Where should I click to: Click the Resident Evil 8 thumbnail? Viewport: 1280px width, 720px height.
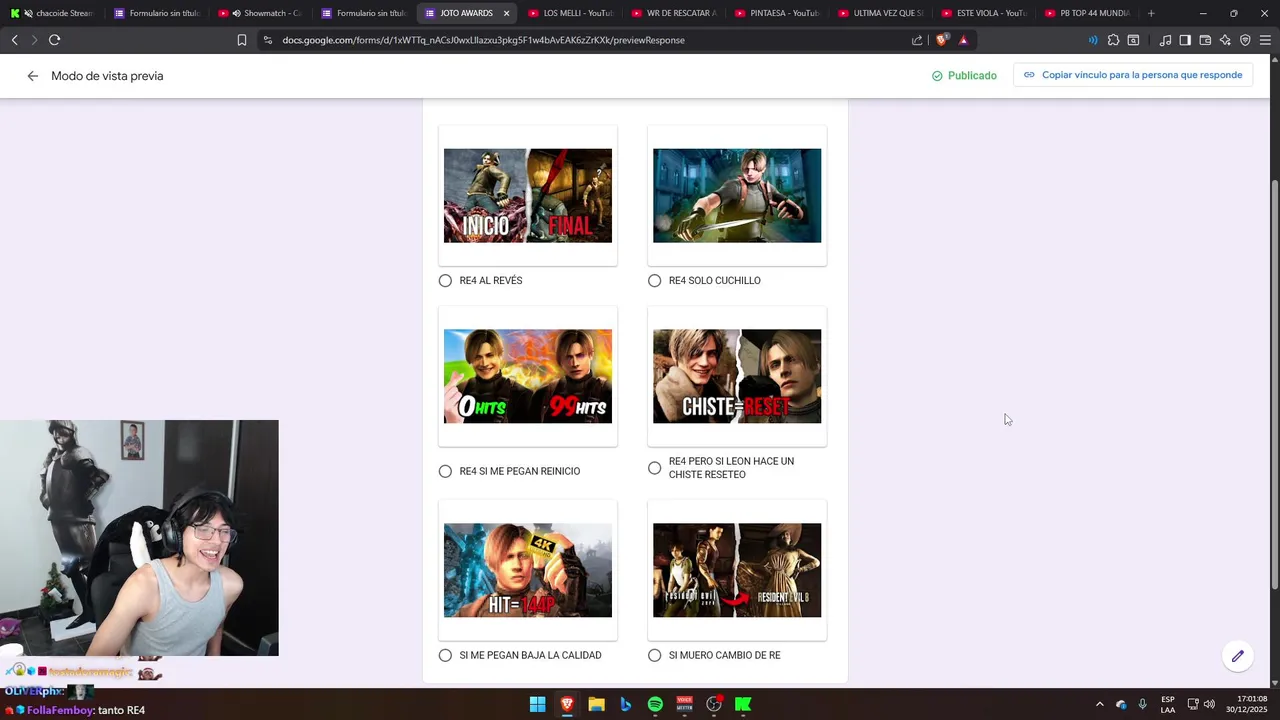click(737, 570)
